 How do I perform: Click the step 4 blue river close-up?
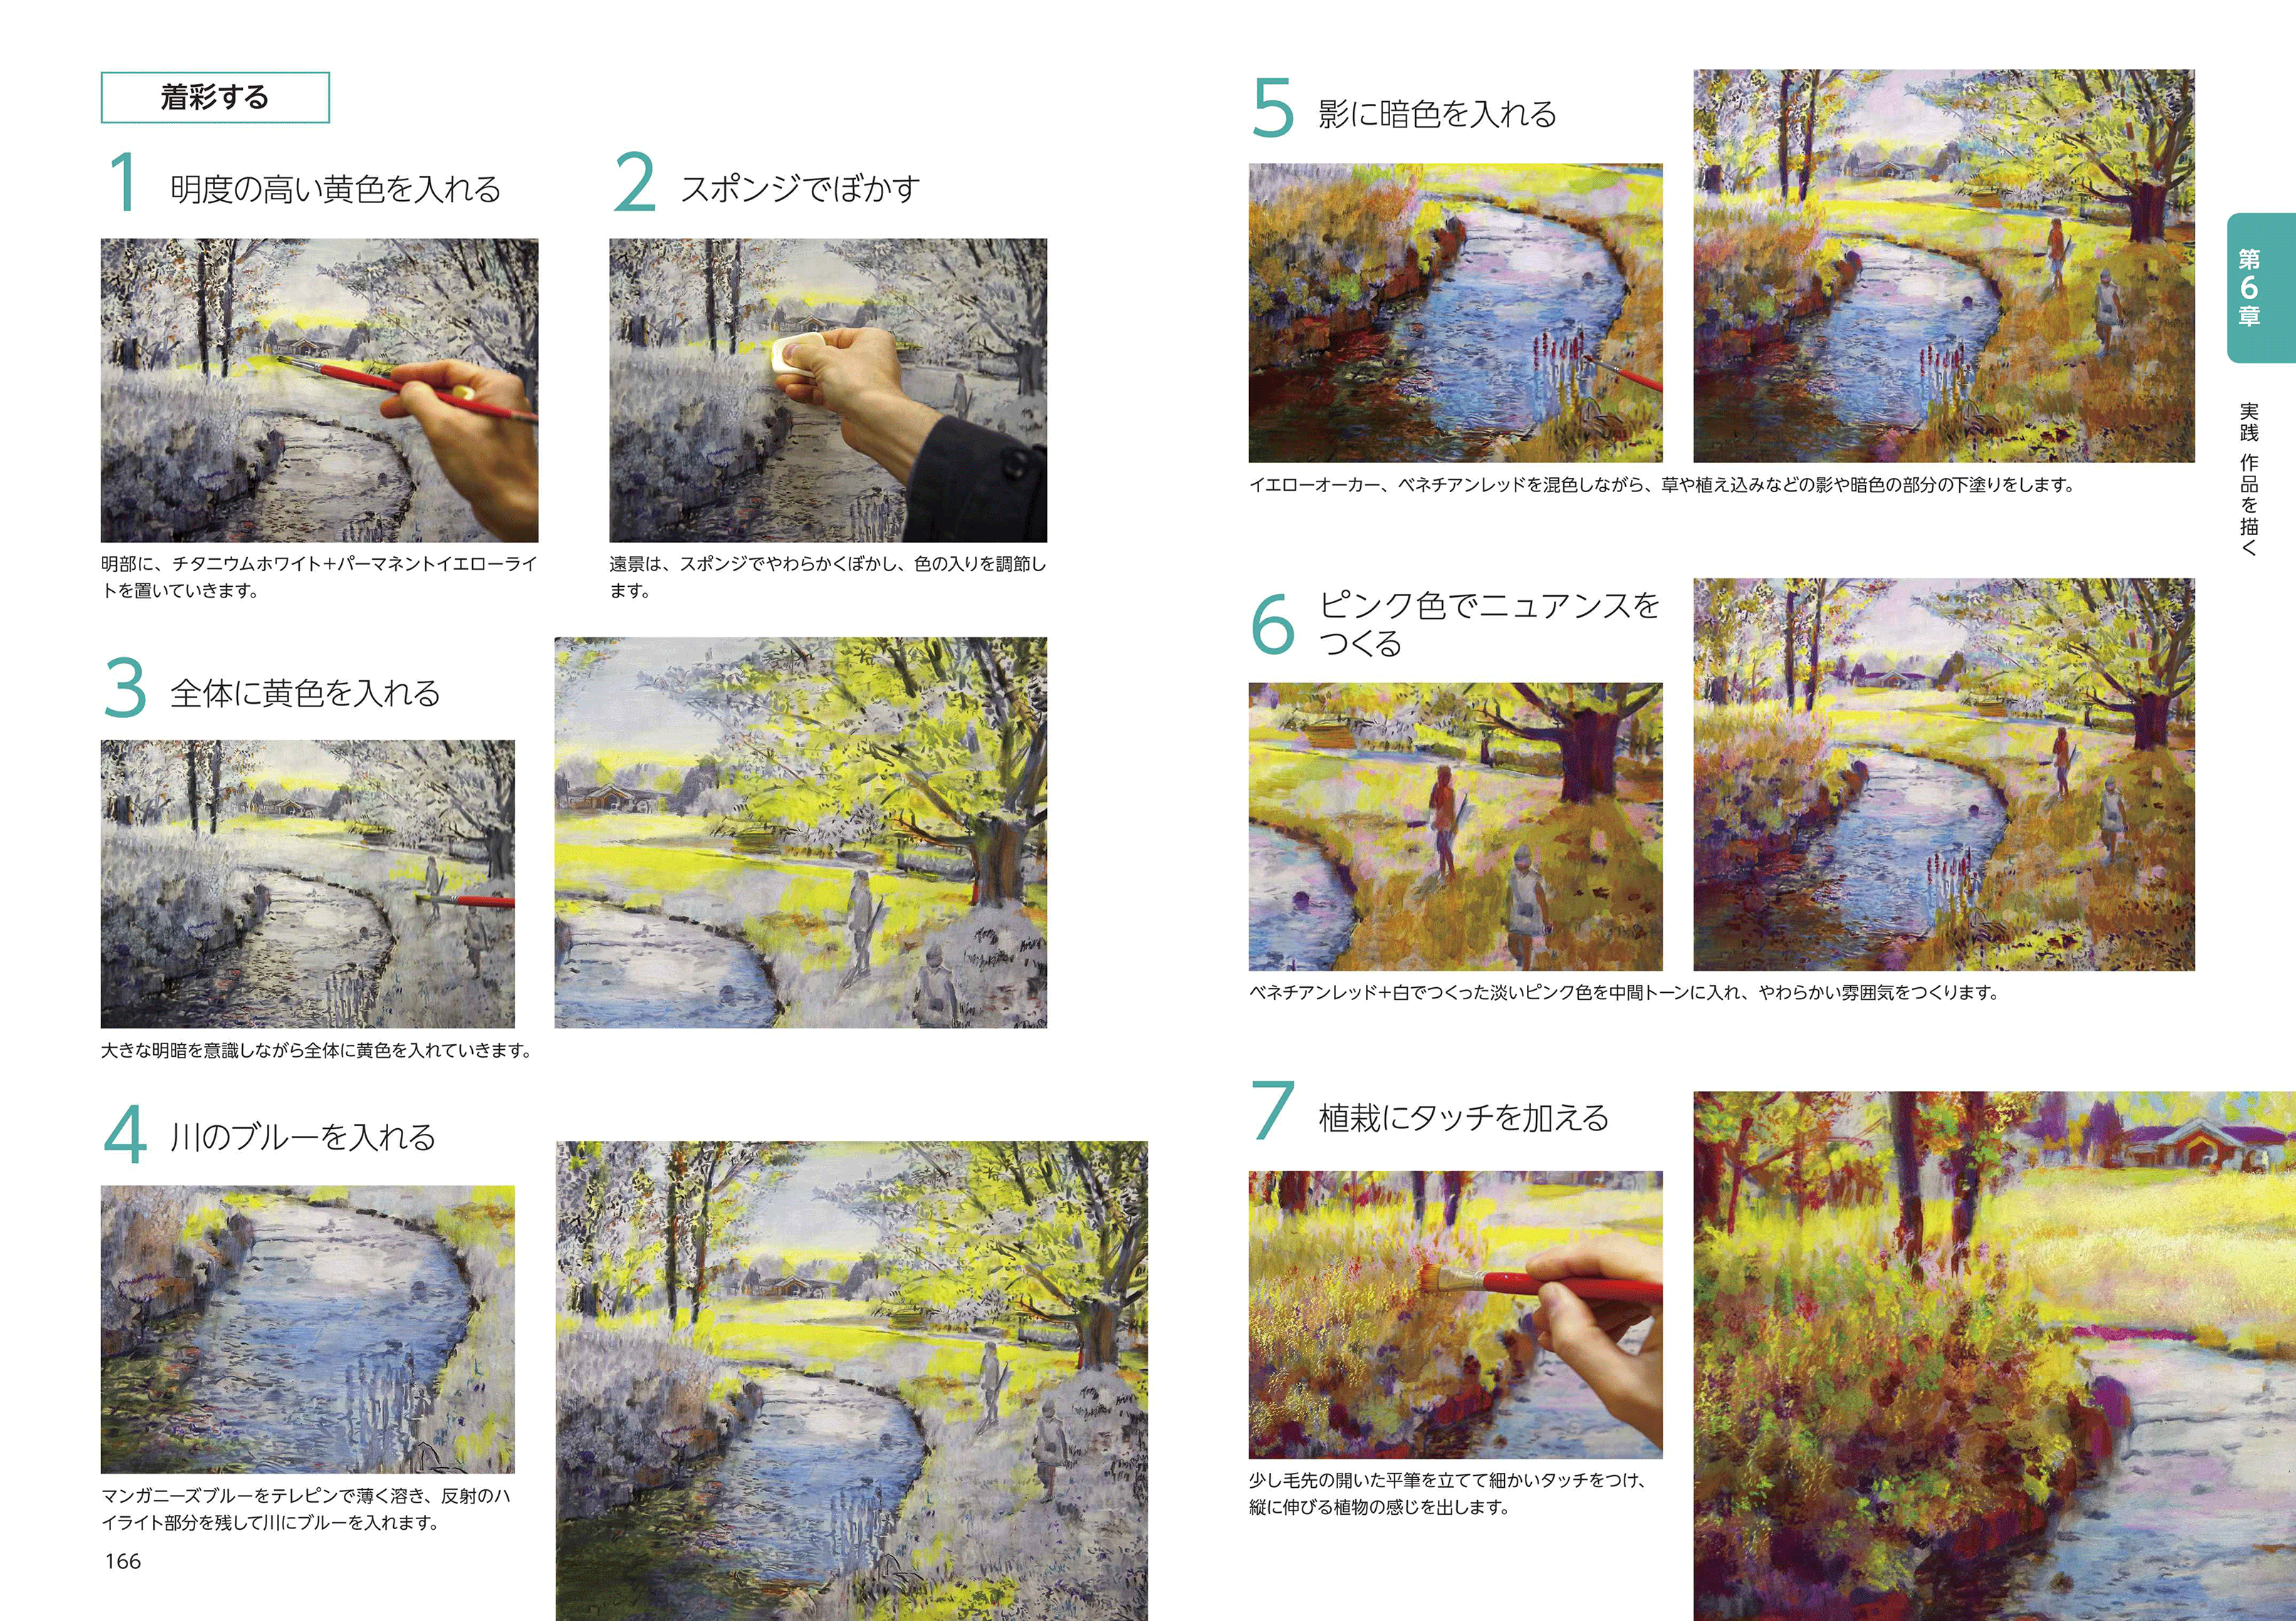coord(308,1329)
